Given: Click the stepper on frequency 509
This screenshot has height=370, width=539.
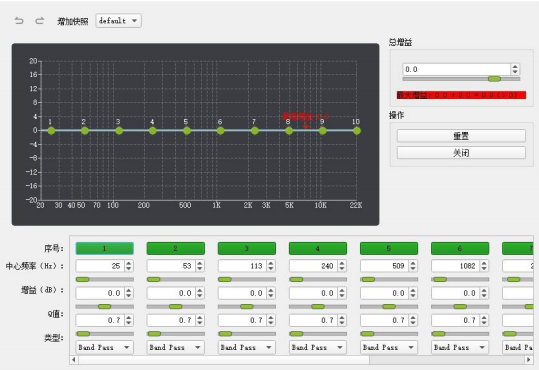Looking at the screenshot, I should pos(413,266).
